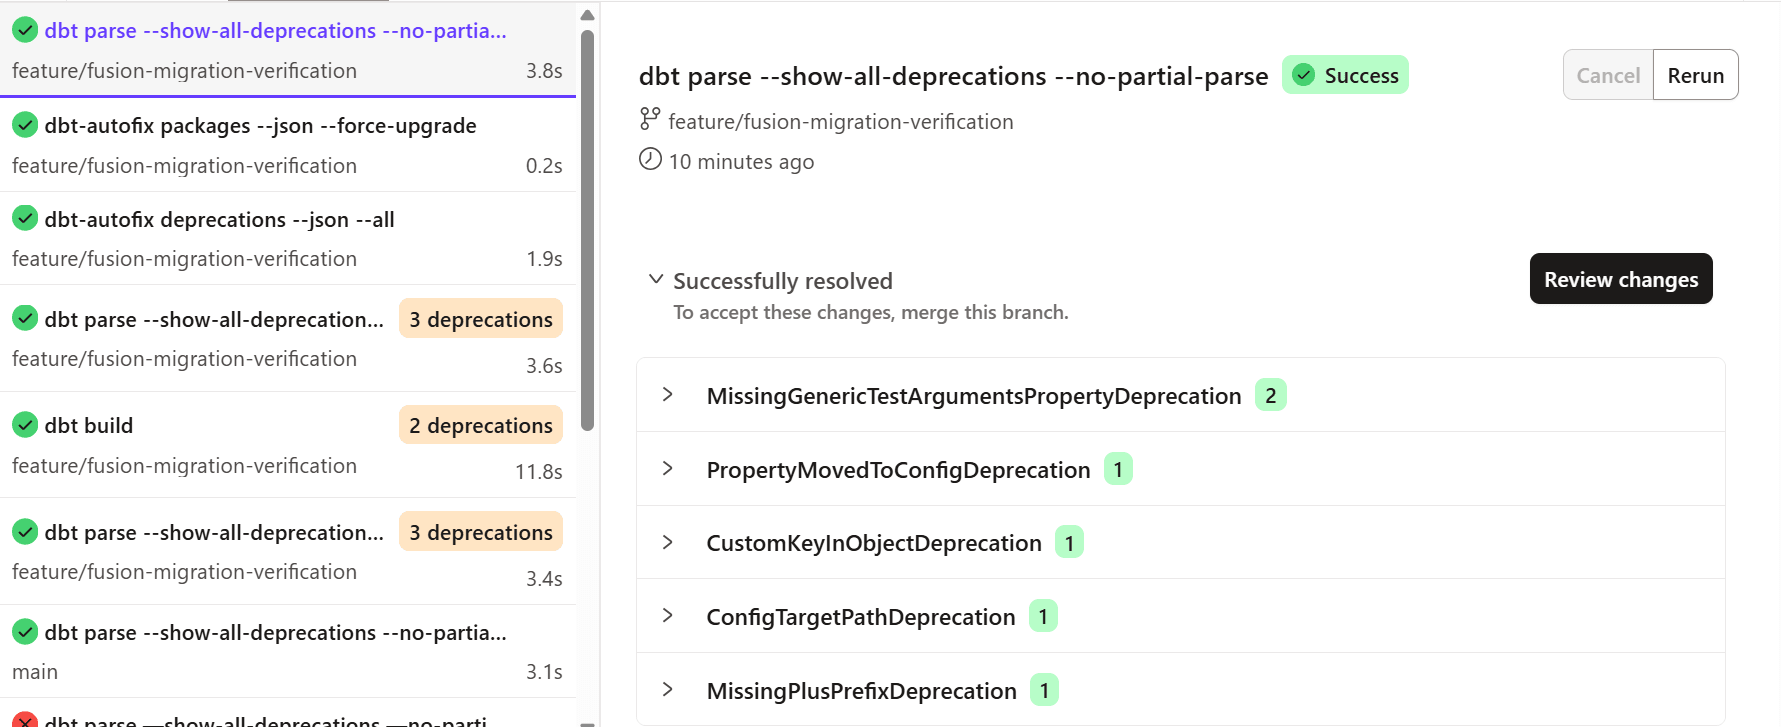The image size is (1781, 727).
Task: Click the branch name under the dbt build run
Action: point(184,466)
